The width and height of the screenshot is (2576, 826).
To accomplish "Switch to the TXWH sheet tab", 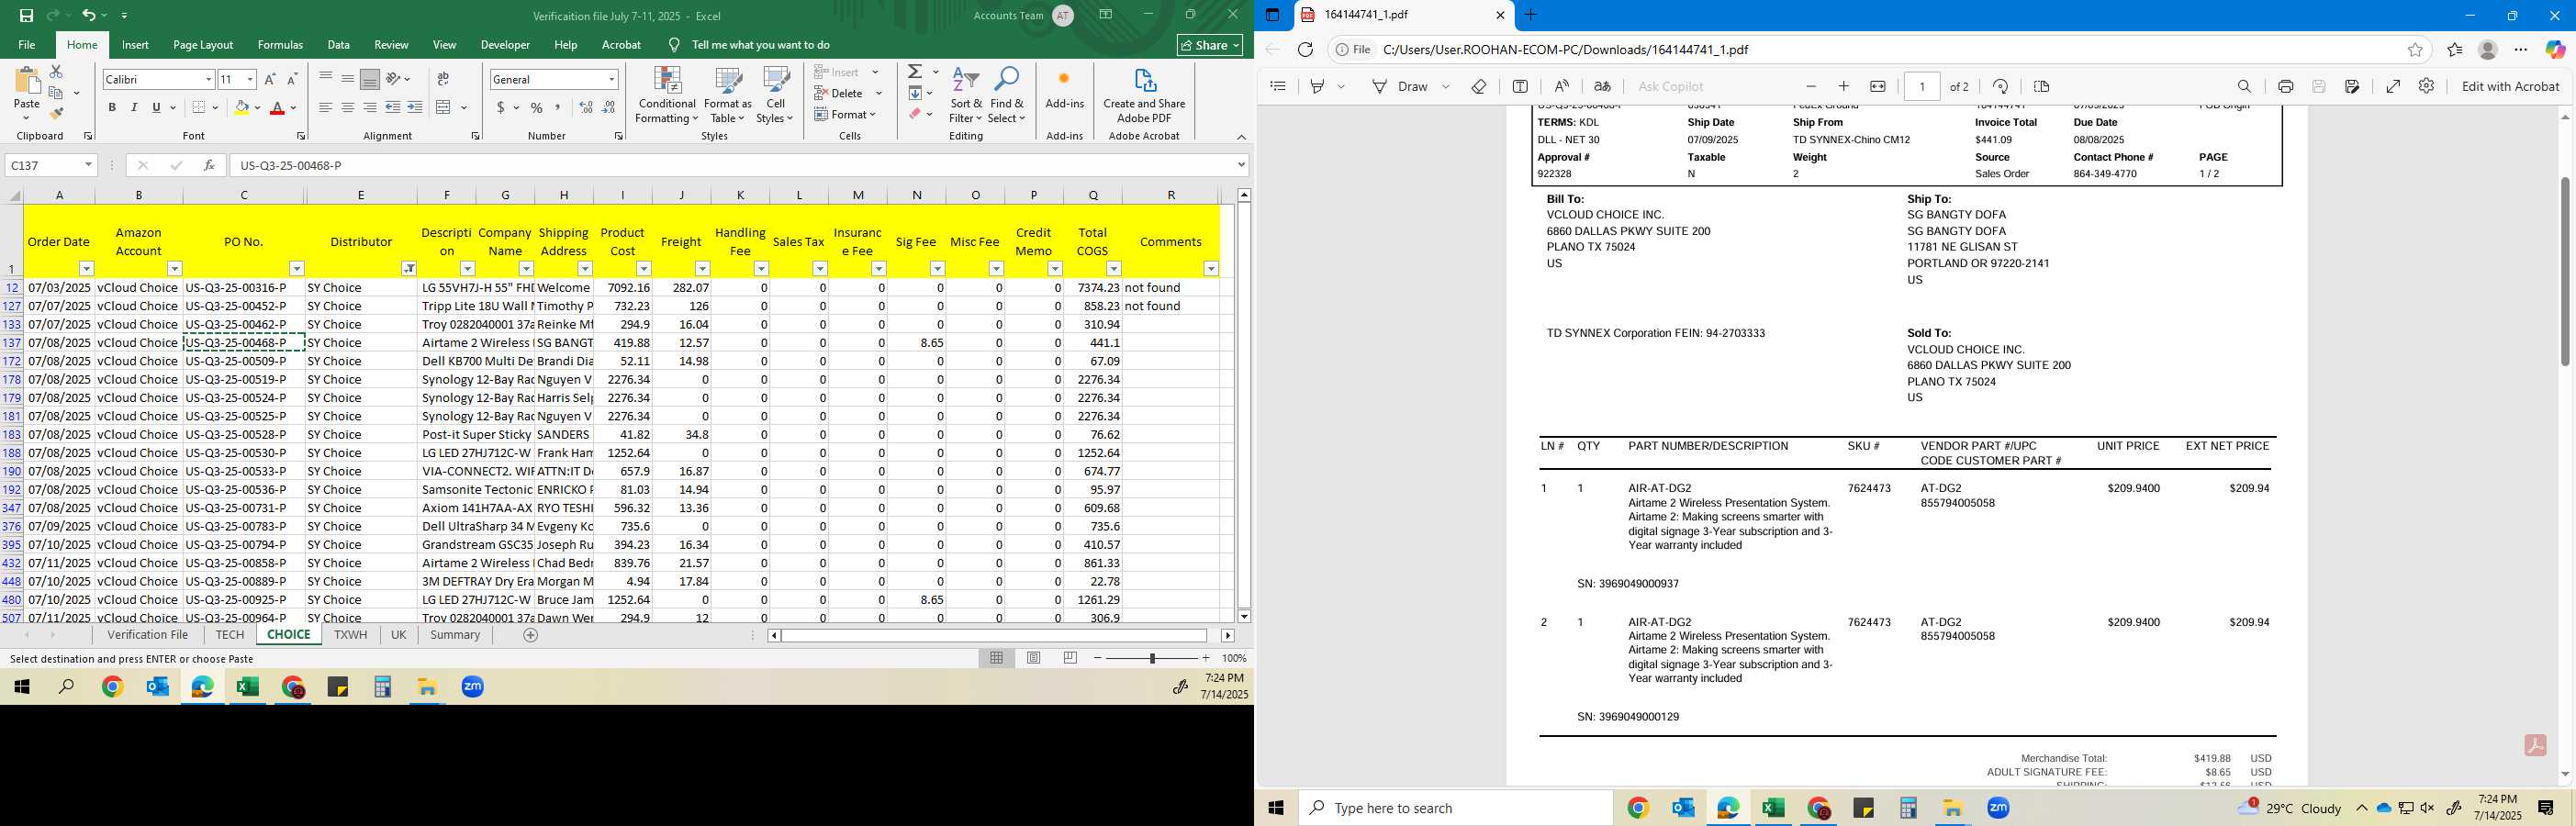I will [x=350, y=635].
